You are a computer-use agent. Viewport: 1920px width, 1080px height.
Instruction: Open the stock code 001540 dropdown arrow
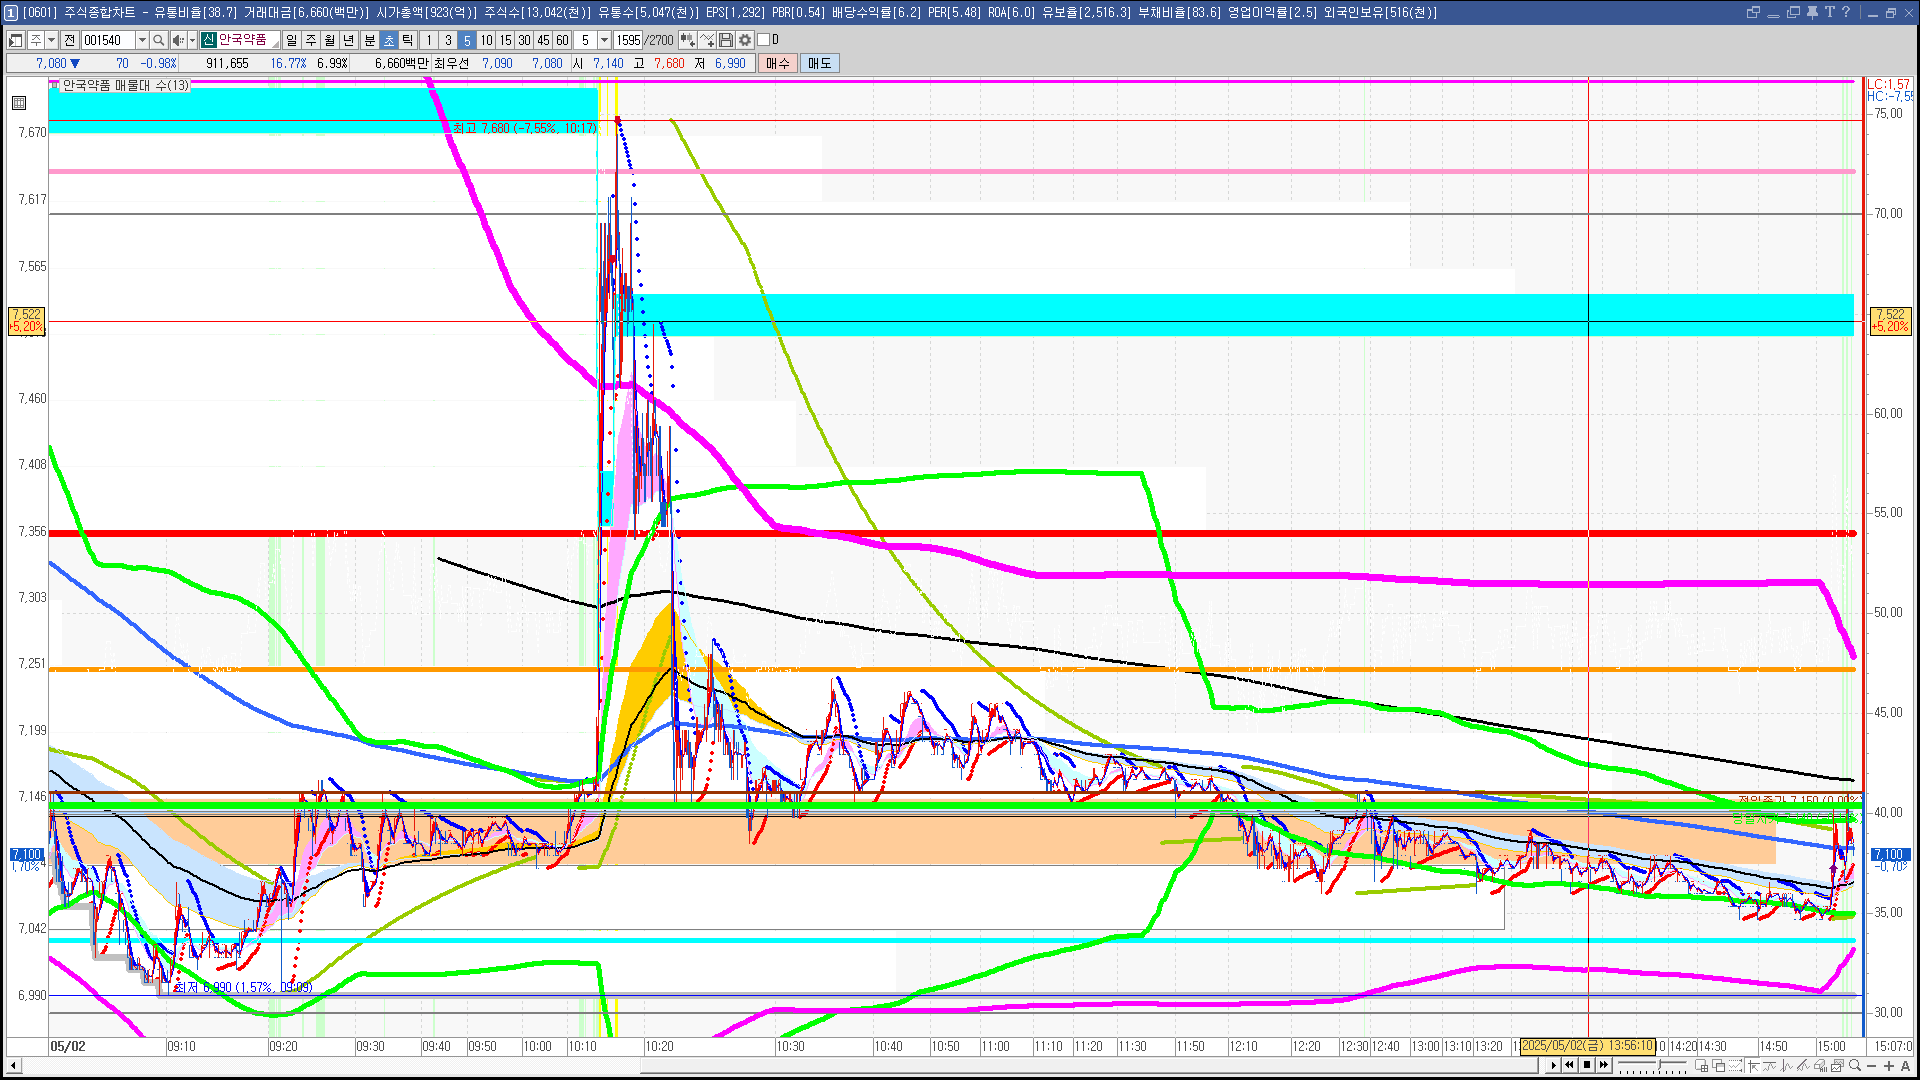click(142, 40)
